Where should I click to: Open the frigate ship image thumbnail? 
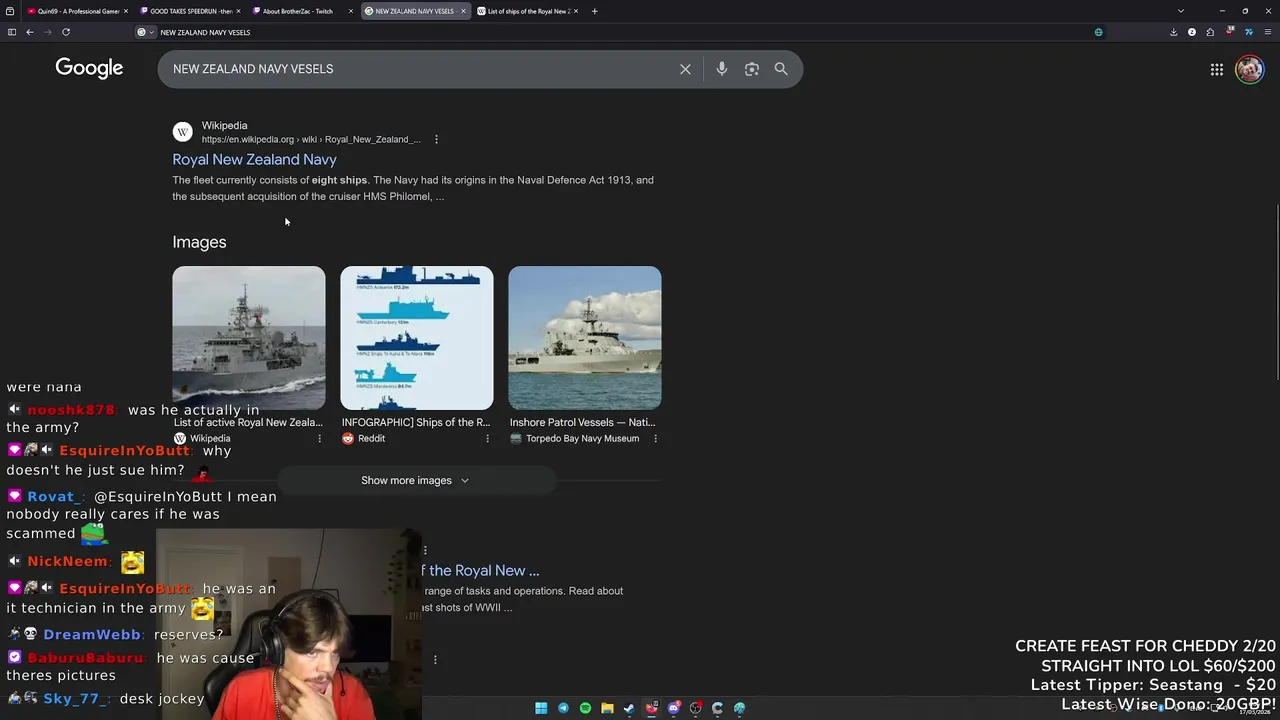tap(248, 338)
